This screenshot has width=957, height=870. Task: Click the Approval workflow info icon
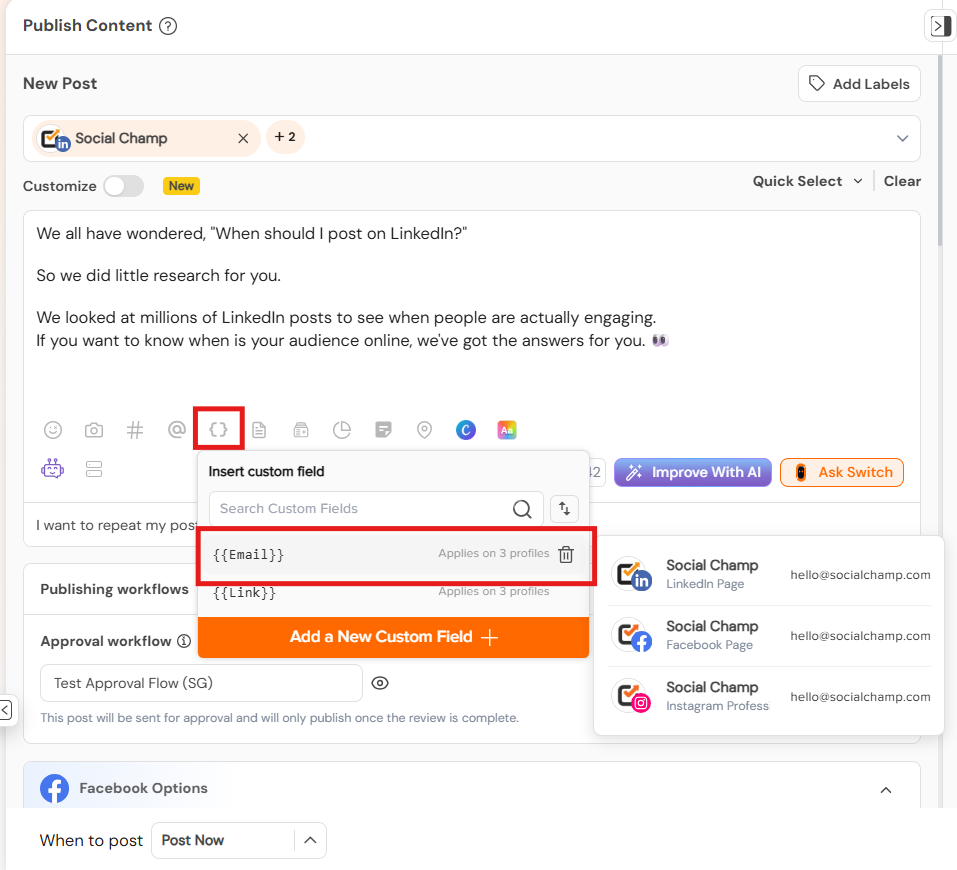pos(184,641)
